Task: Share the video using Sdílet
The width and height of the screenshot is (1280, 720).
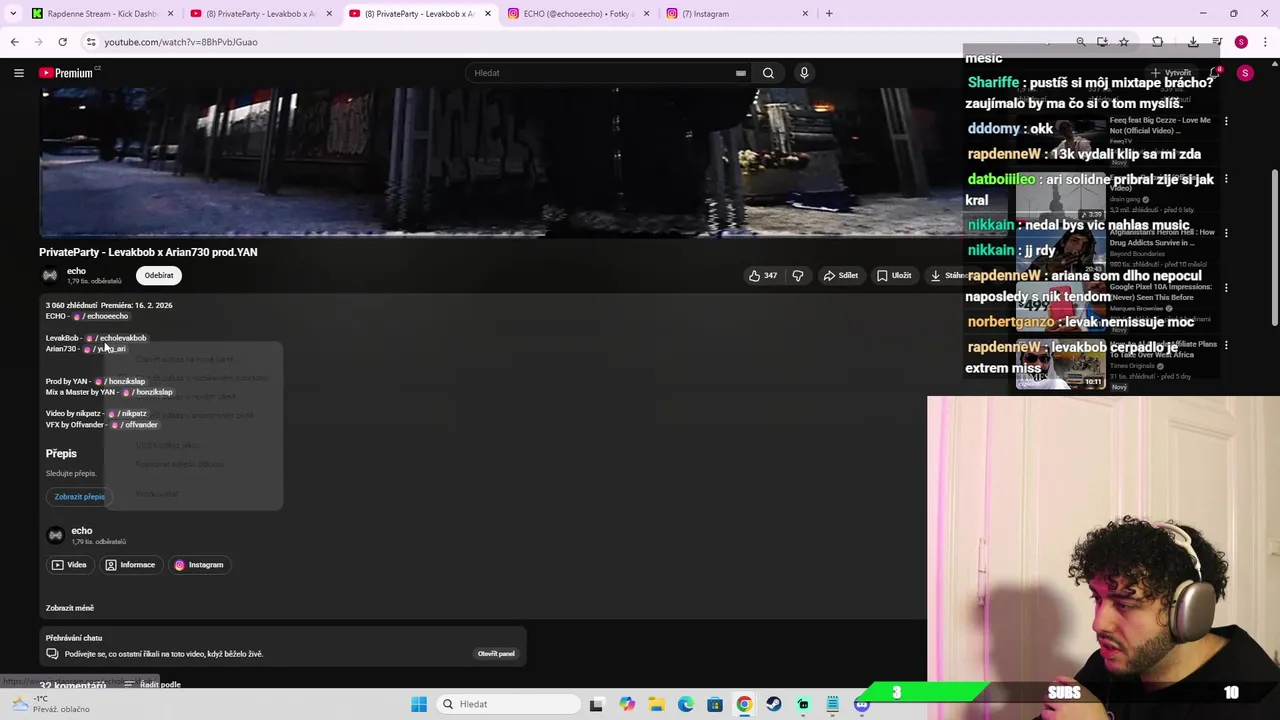Action: [840, 275]
